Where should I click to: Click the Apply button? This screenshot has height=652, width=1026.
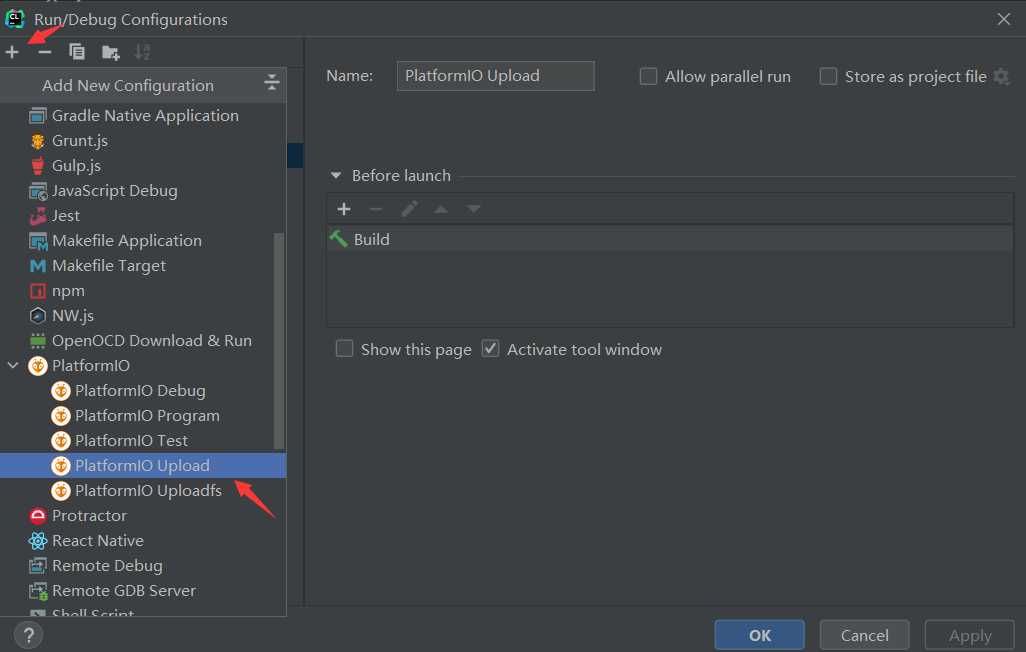coord(970,635)
